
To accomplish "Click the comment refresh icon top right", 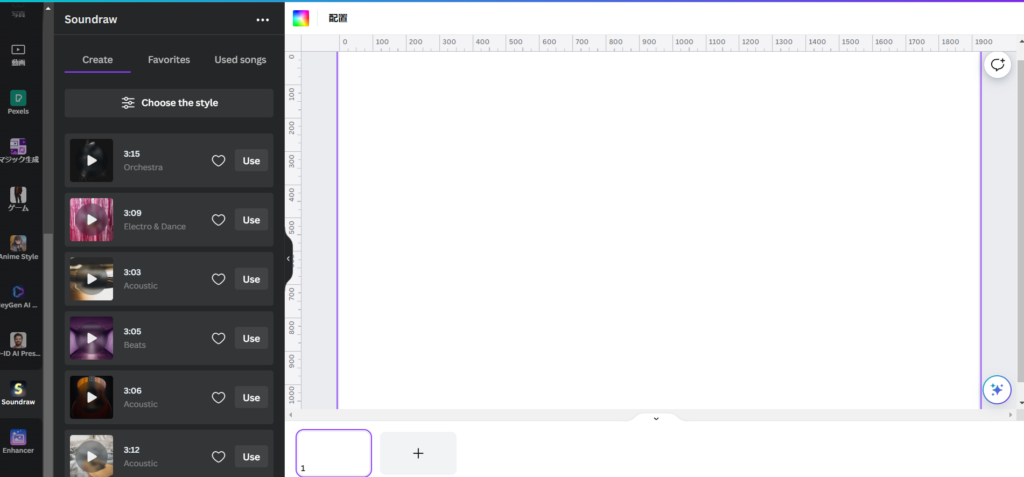I will click(996, 65).
